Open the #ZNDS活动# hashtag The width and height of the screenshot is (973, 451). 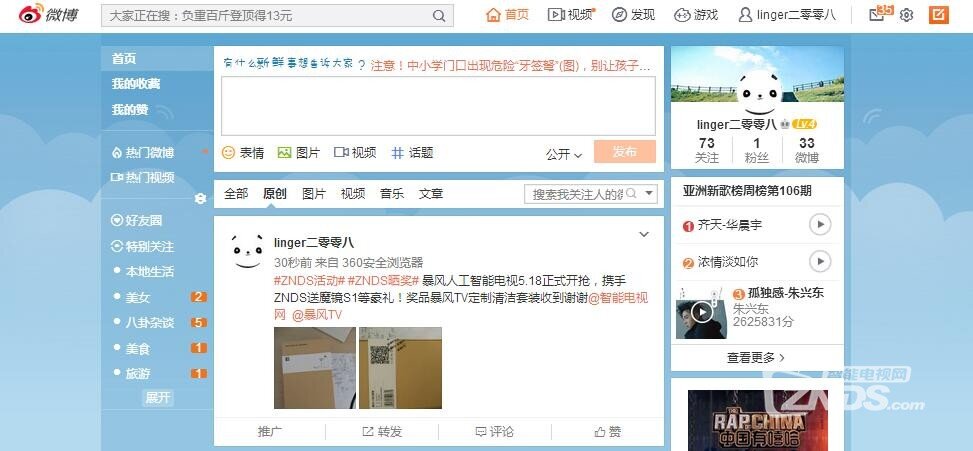point(309,281)
